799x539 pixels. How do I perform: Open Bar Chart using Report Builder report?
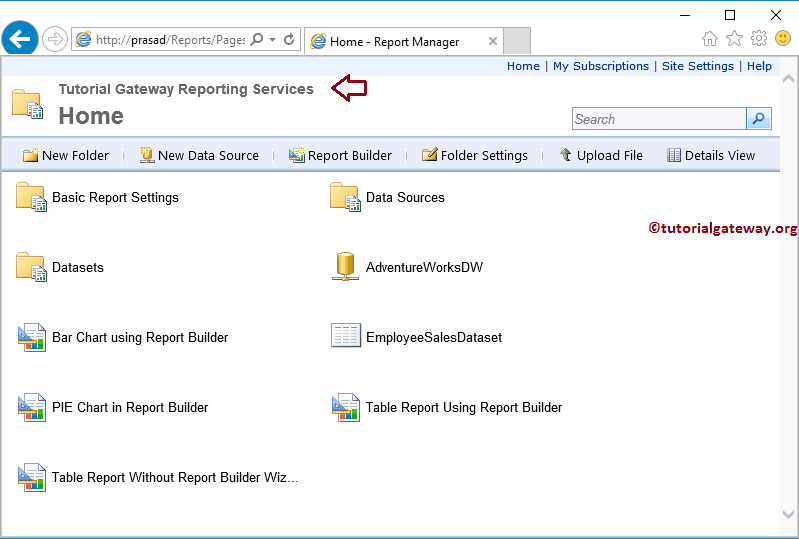pos(140,338)
